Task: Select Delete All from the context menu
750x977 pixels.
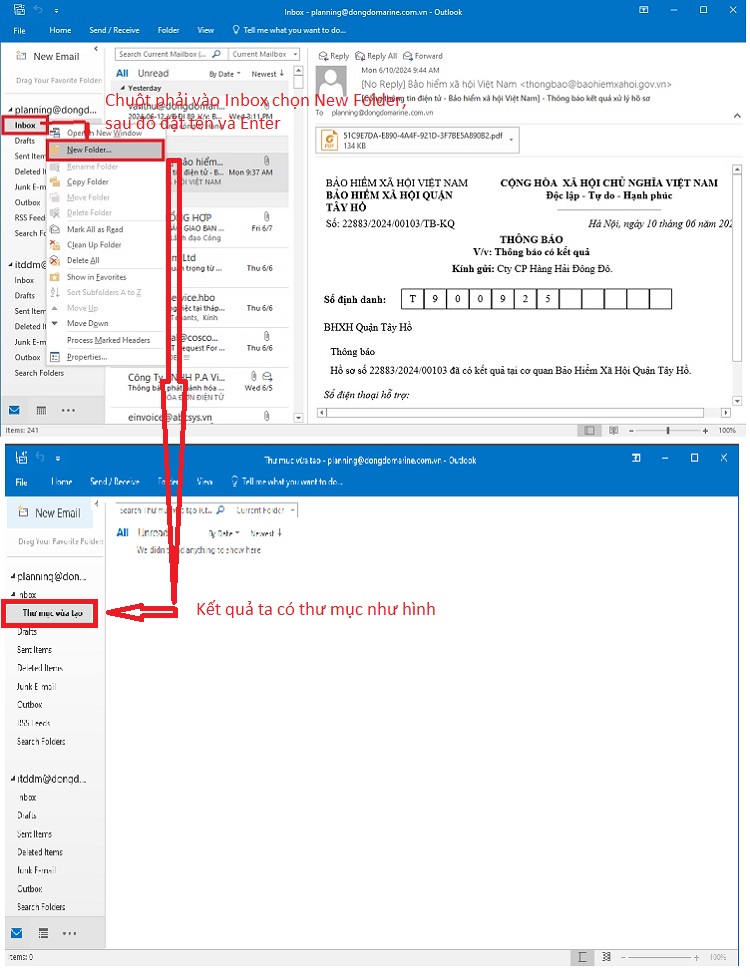Action: (84, 260)
